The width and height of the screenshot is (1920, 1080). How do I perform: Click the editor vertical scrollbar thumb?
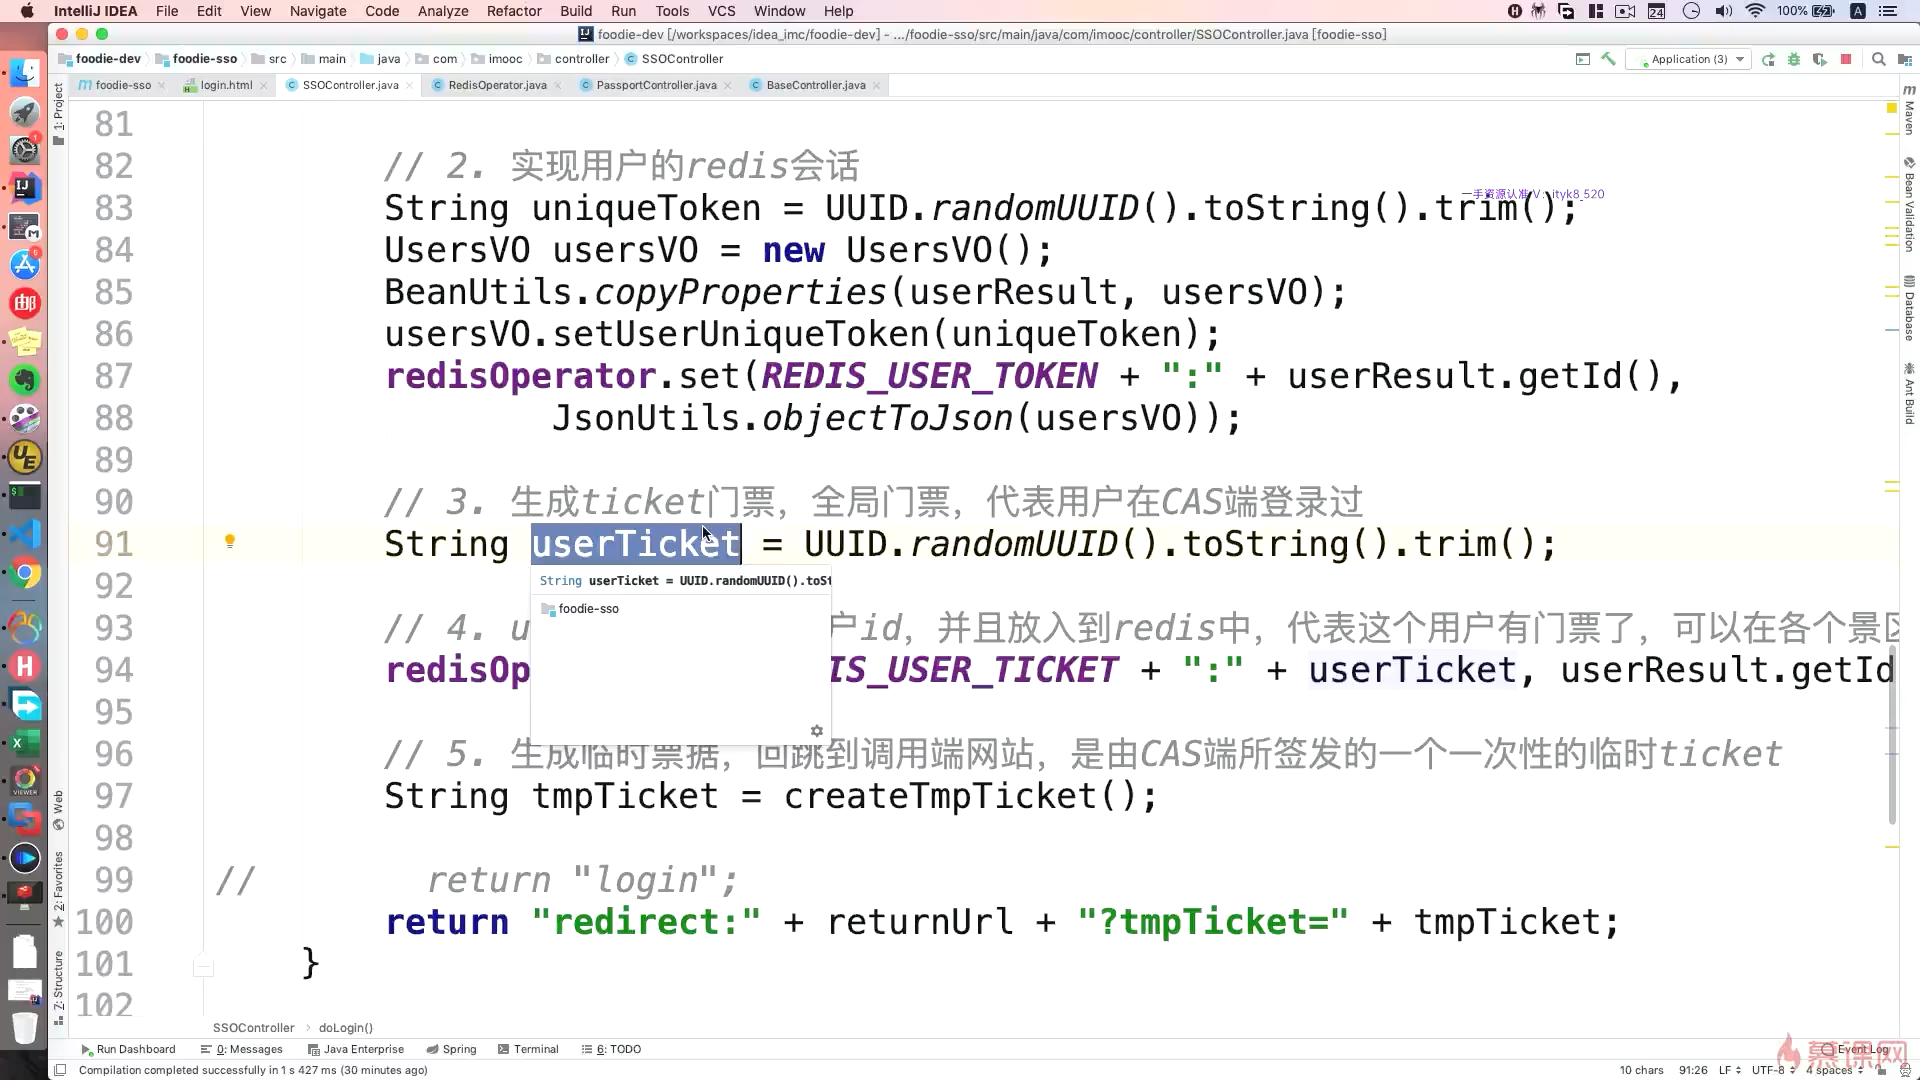1892,735
